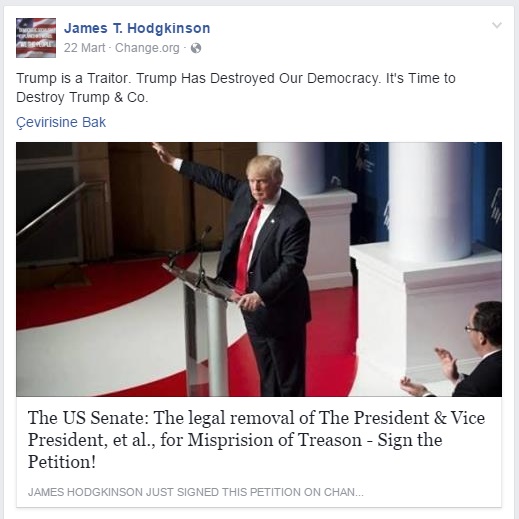The width and height of the screenshot is (519, 519).
Task: Click the red tie in the photo
Action: [x=248, y=248]
